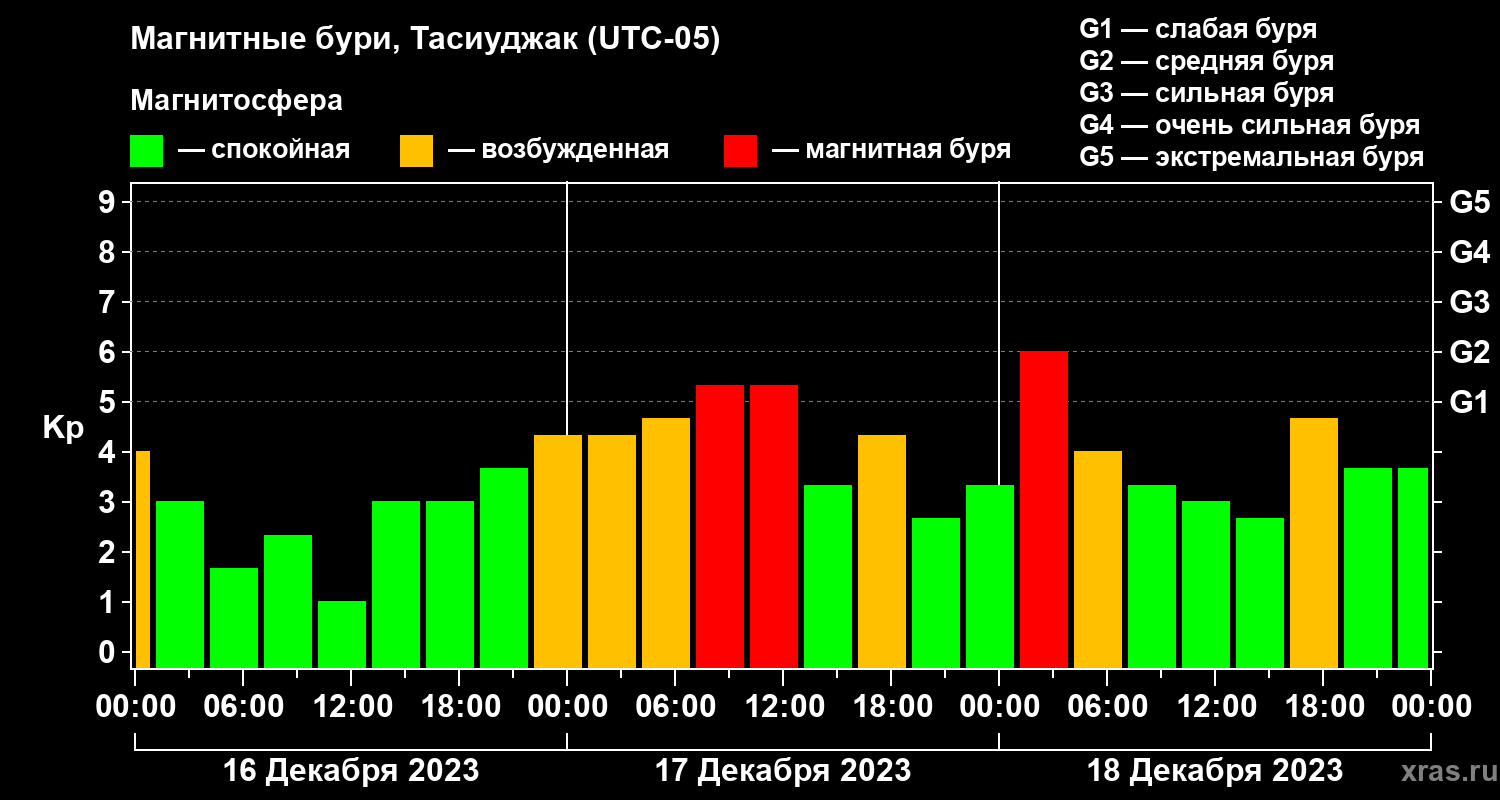The width and height of the screenshot is (1500, 800).
Task: Click 'G2 — средняя буря' description
Action: click(x=1206, y=61)
